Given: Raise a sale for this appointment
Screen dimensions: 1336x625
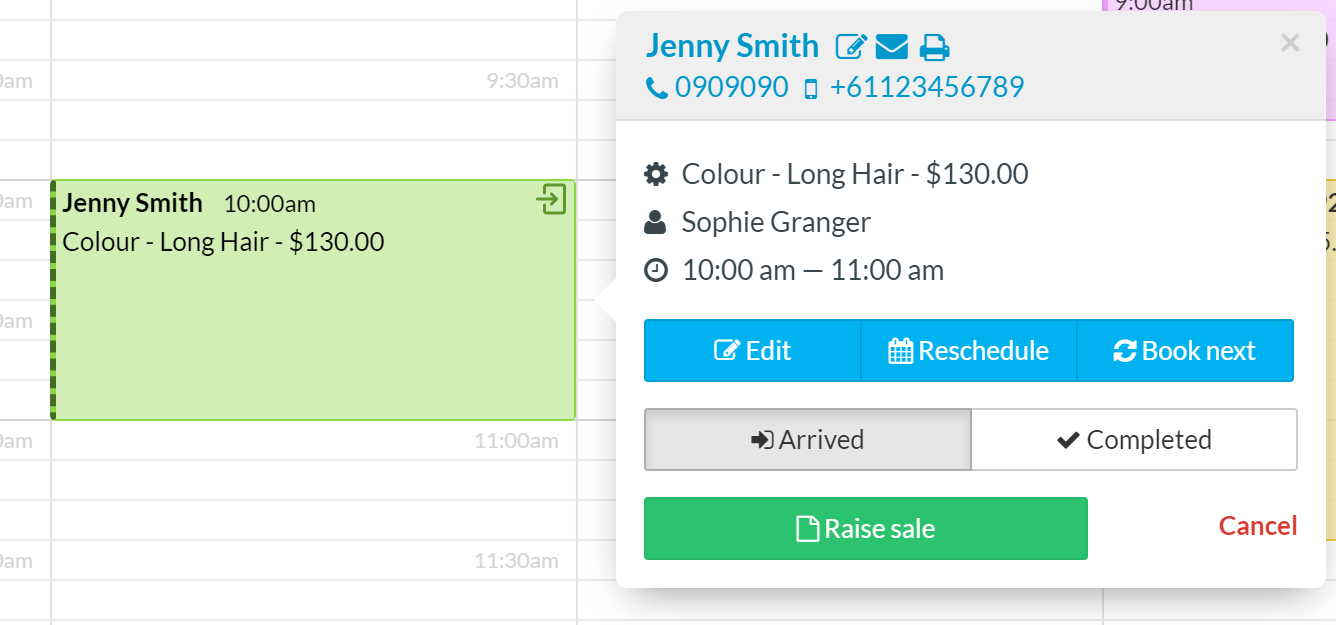Looking at the screenshot, I should (865, 528).
